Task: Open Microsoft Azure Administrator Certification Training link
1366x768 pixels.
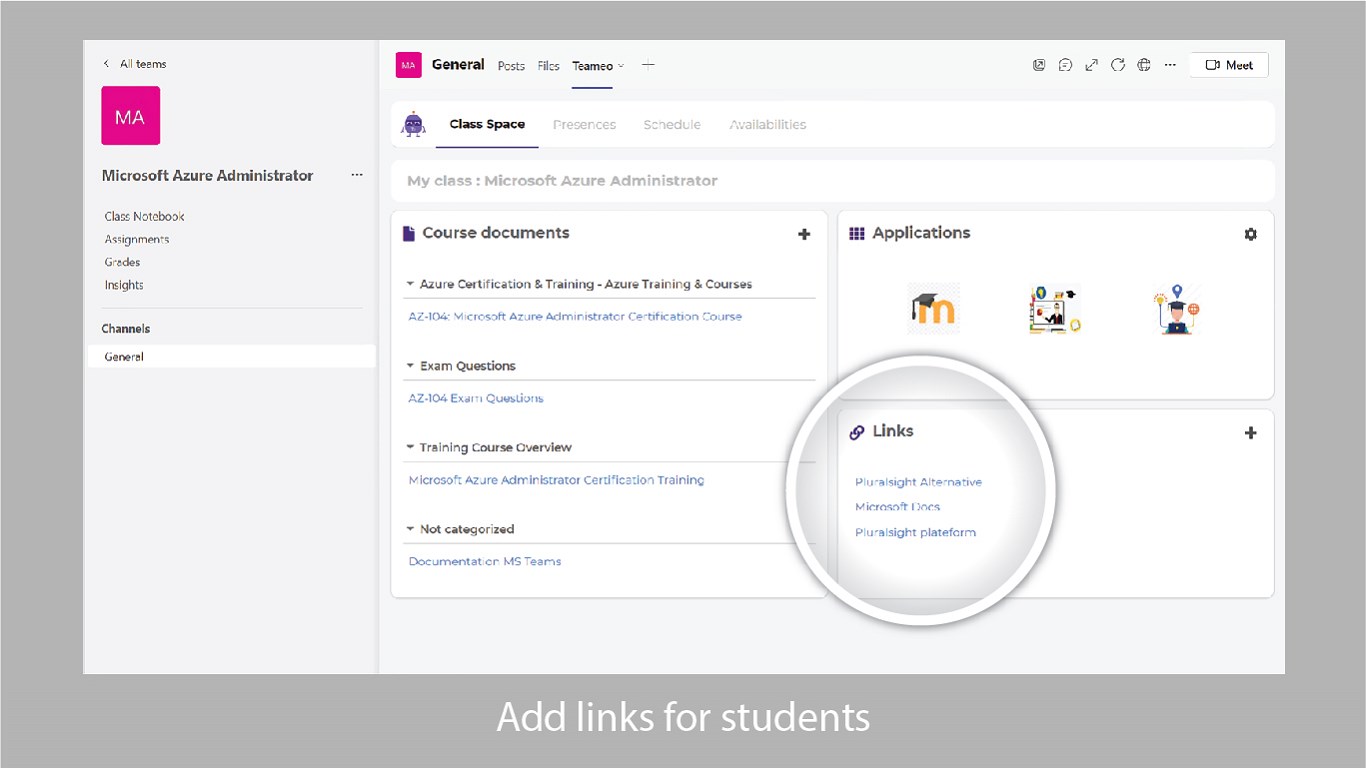Action: pos(556,480)
